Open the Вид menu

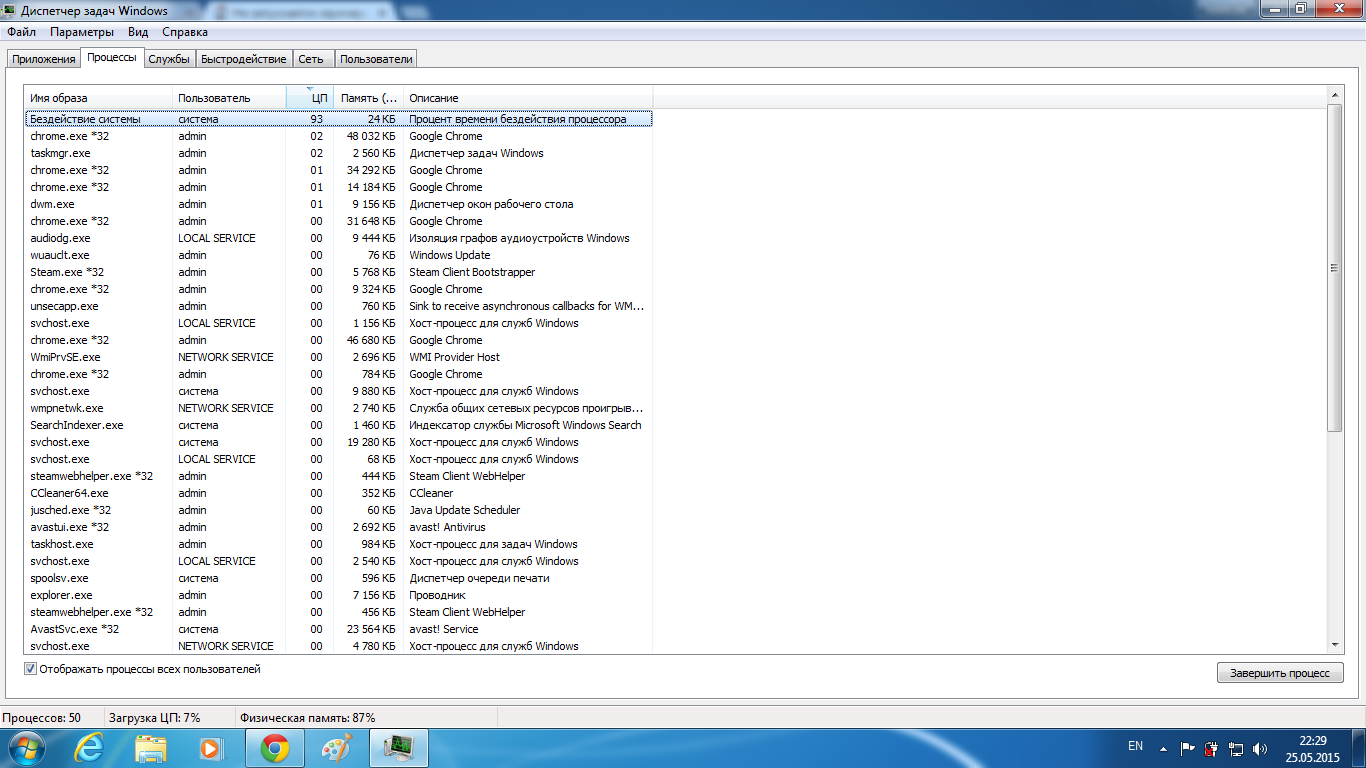pos(138,32)
